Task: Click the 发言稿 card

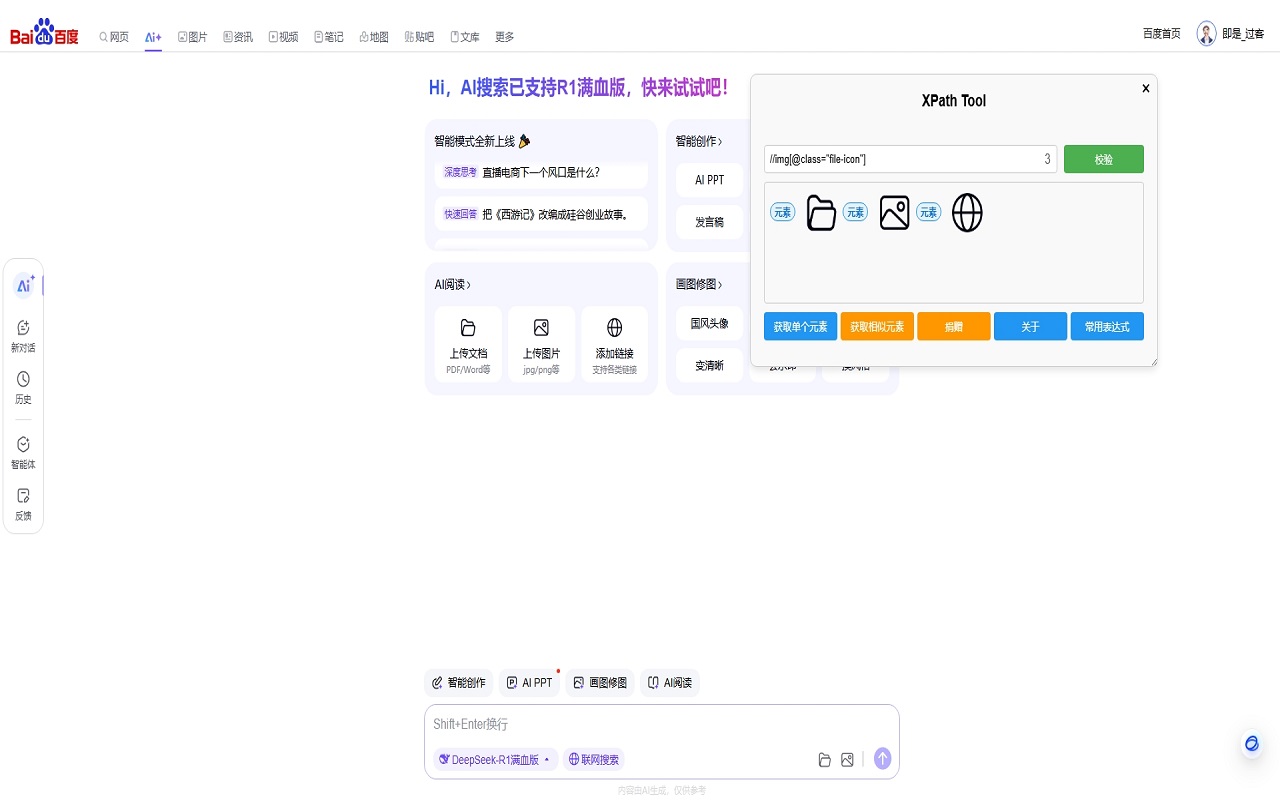Action: pos(709,222)
